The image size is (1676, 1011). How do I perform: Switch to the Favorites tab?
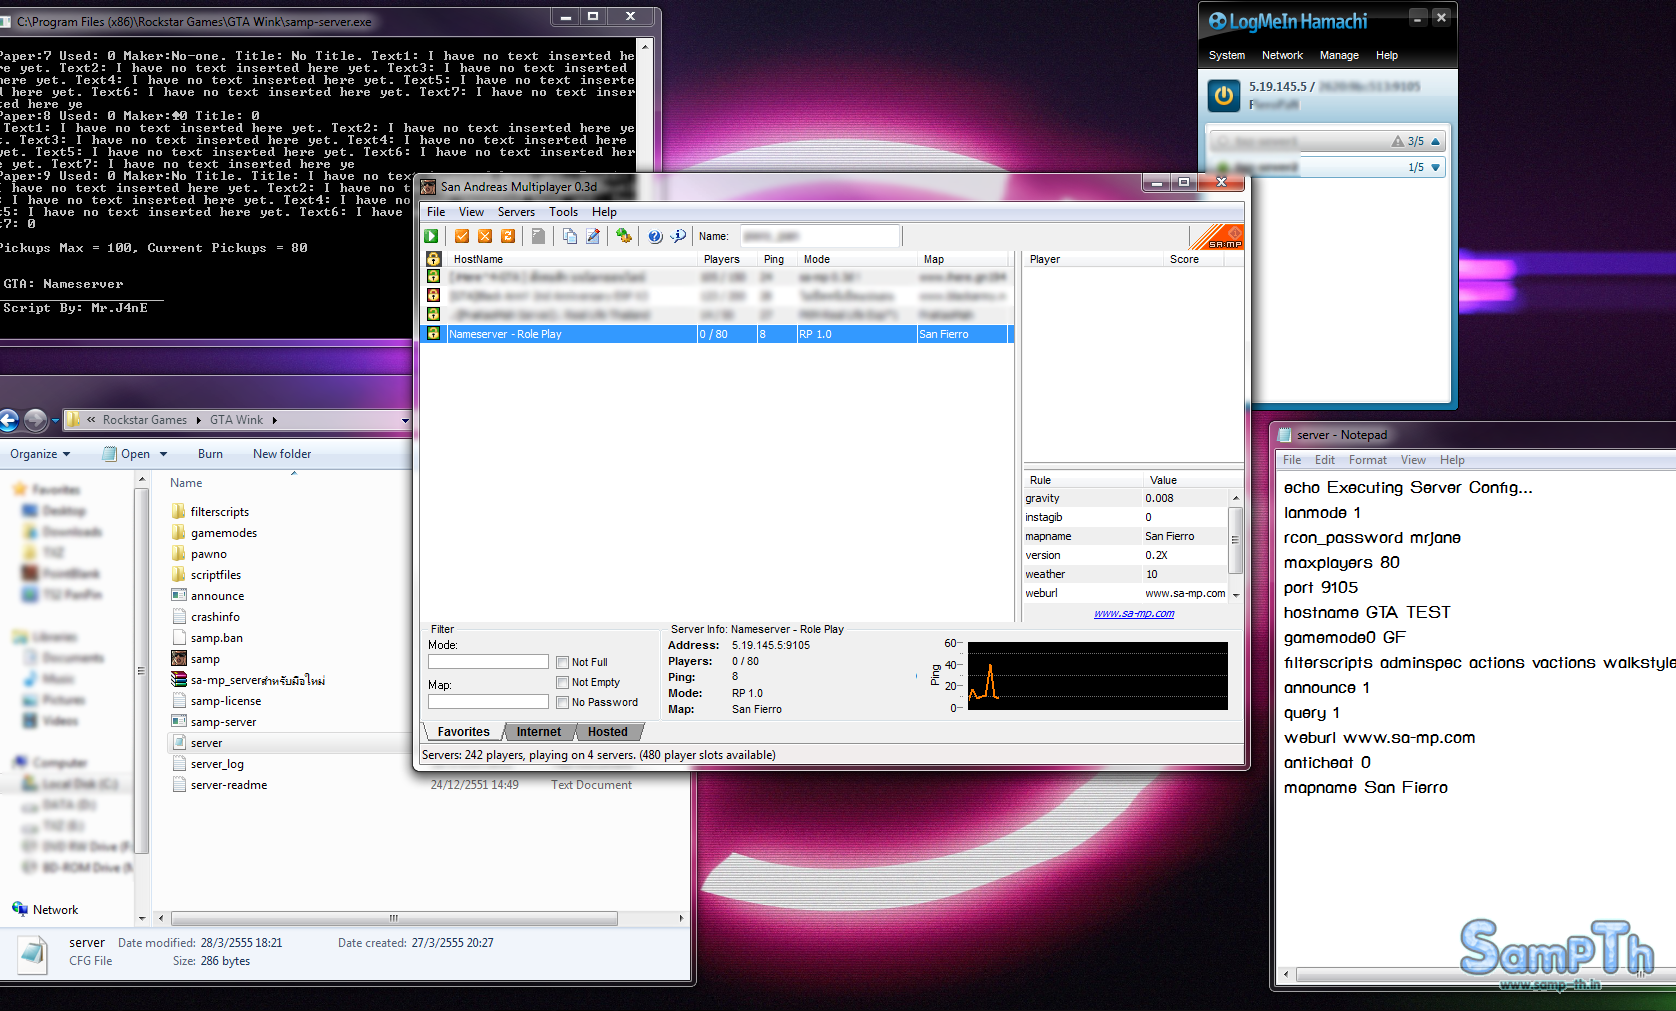coord(464,732)
